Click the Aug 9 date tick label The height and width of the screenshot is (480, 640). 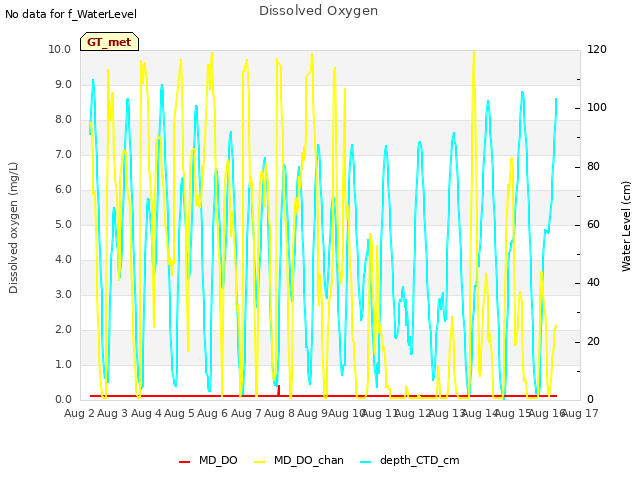click(313, 413)
